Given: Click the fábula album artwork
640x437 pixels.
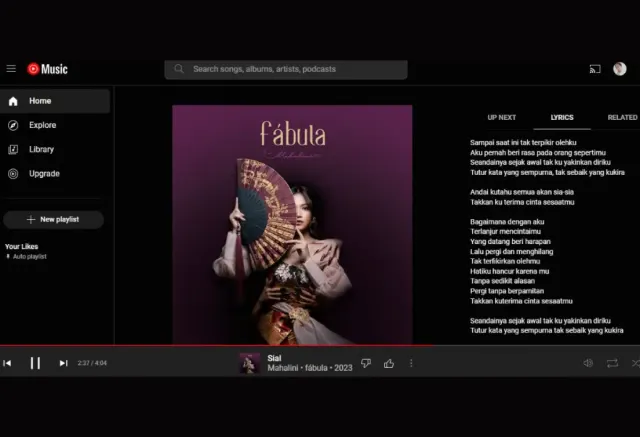Looking at the screenshot, I should coord(292,225).
